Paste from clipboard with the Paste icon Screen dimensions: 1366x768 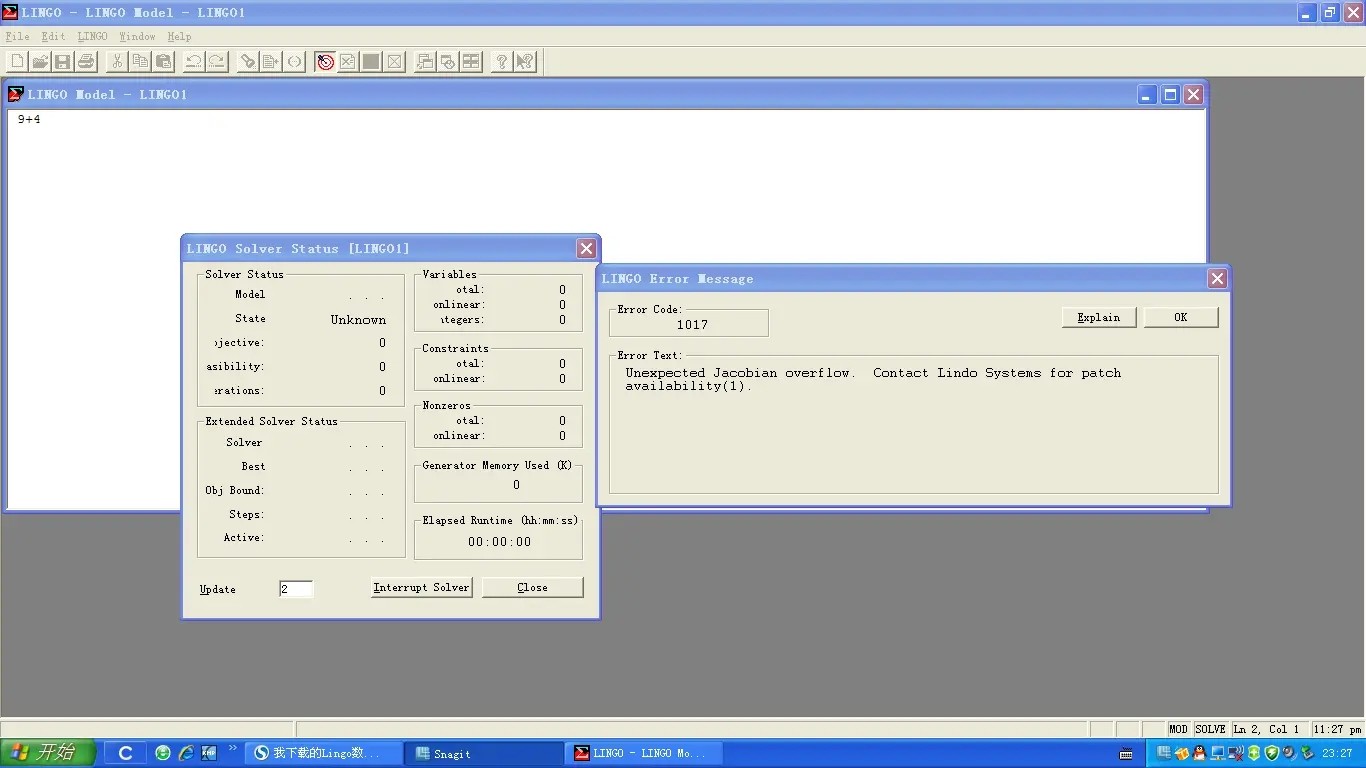163,62
